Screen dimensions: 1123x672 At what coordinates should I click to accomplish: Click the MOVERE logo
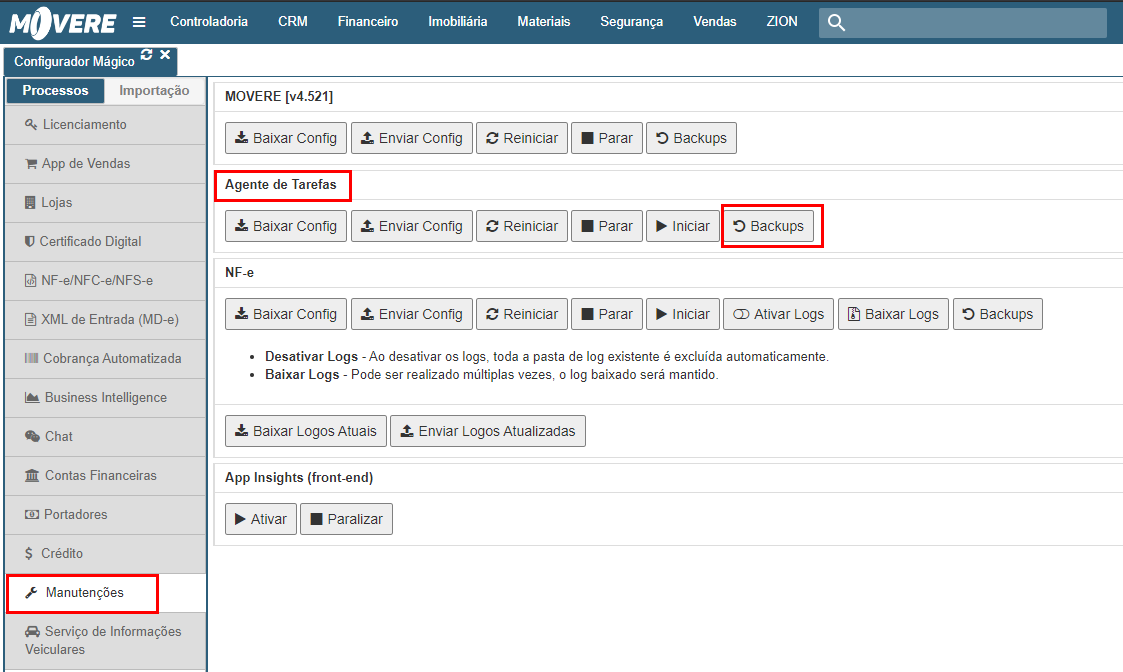62,22
